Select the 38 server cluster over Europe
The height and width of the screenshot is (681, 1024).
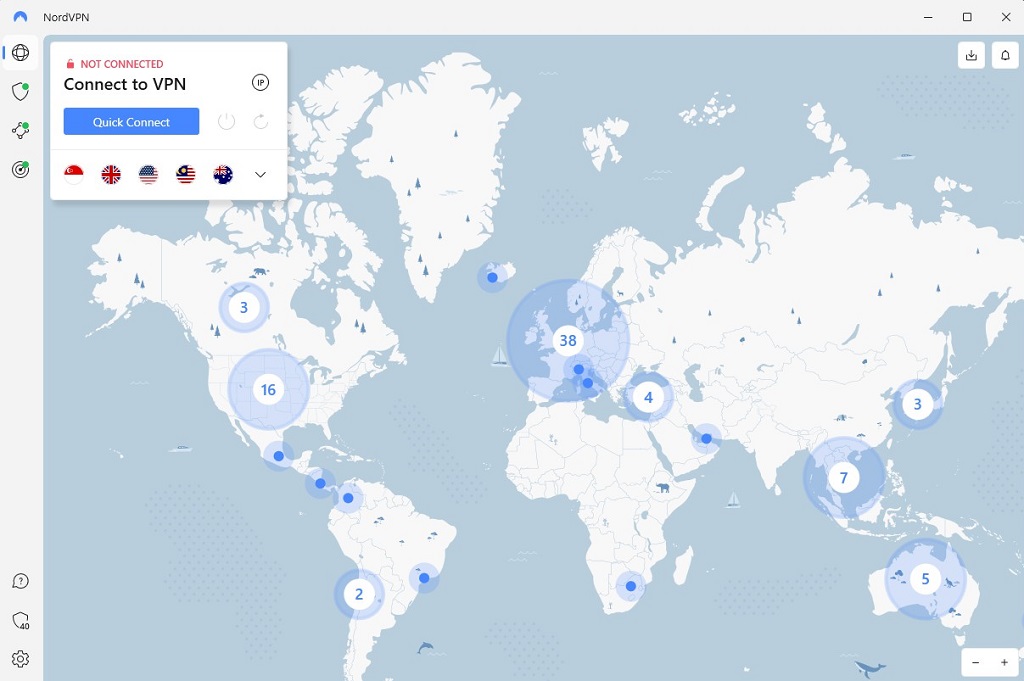tap(568, 340)
